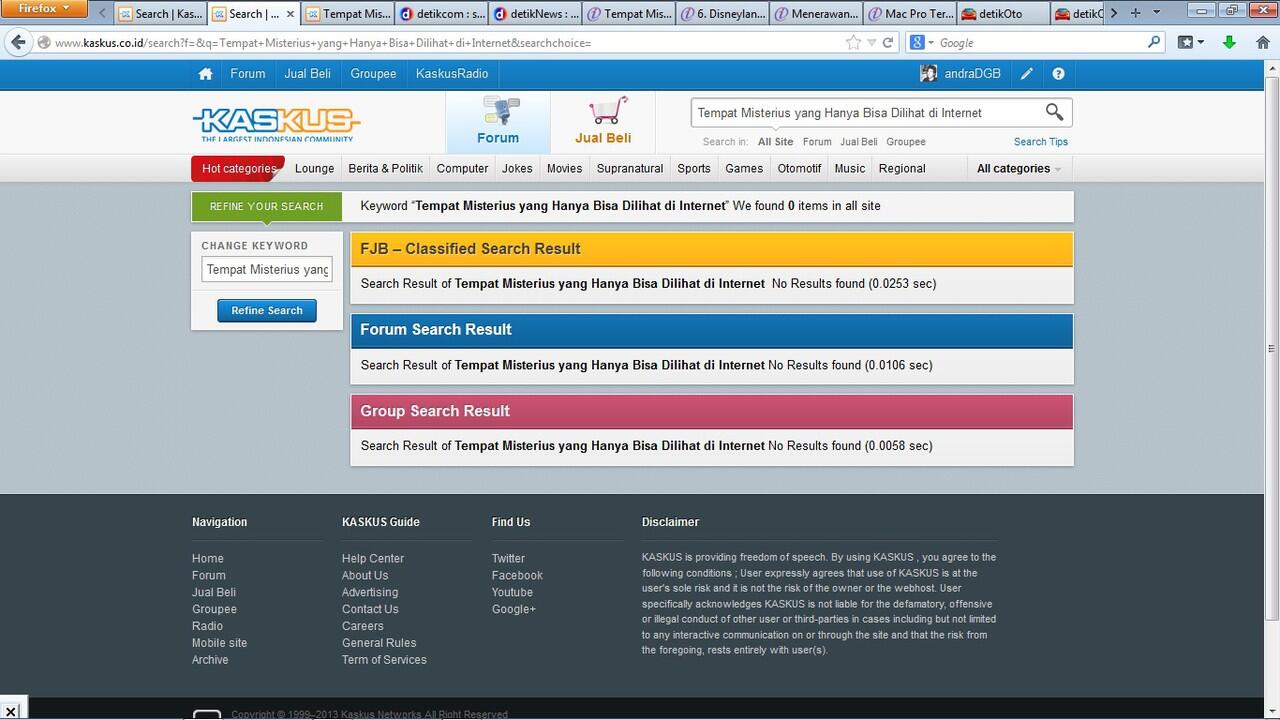Open the Firefox menu button

click(44, 9)
